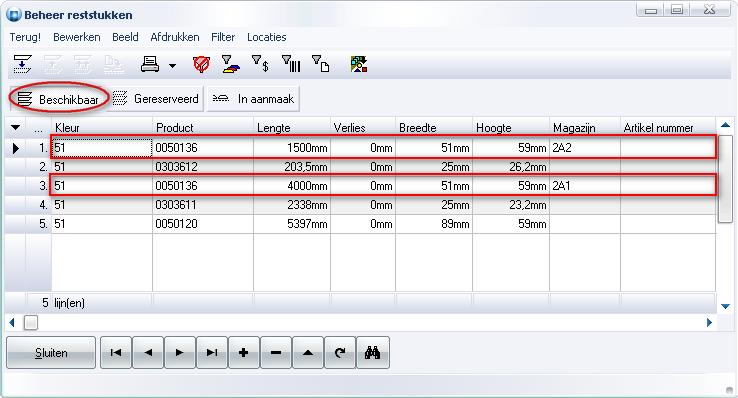Click the Sluiten button
This screenshot has width=738, height=398.
click(51, 352)
